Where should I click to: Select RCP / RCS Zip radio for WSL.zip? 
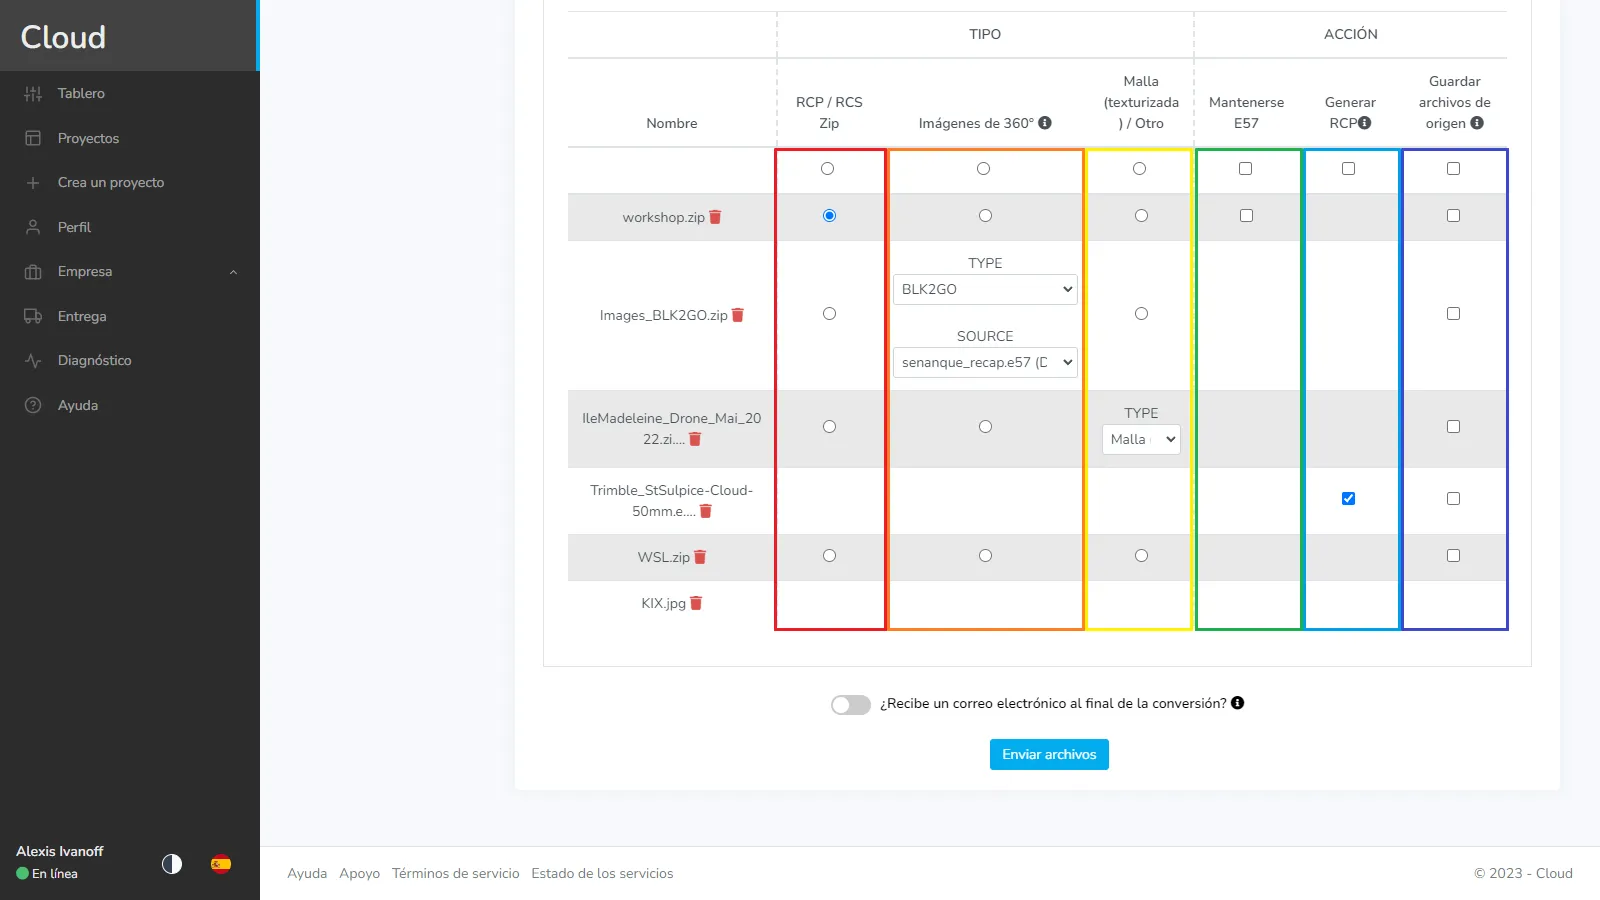(x=829, y=556)
